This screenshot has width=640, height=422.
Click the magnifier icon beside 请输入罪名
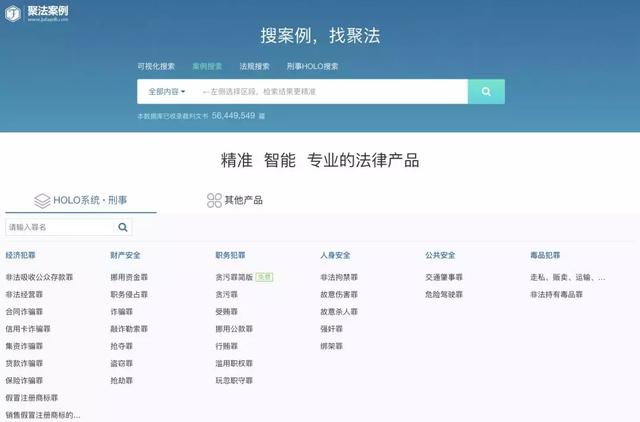pyautogui.click(x=122, y=227)
